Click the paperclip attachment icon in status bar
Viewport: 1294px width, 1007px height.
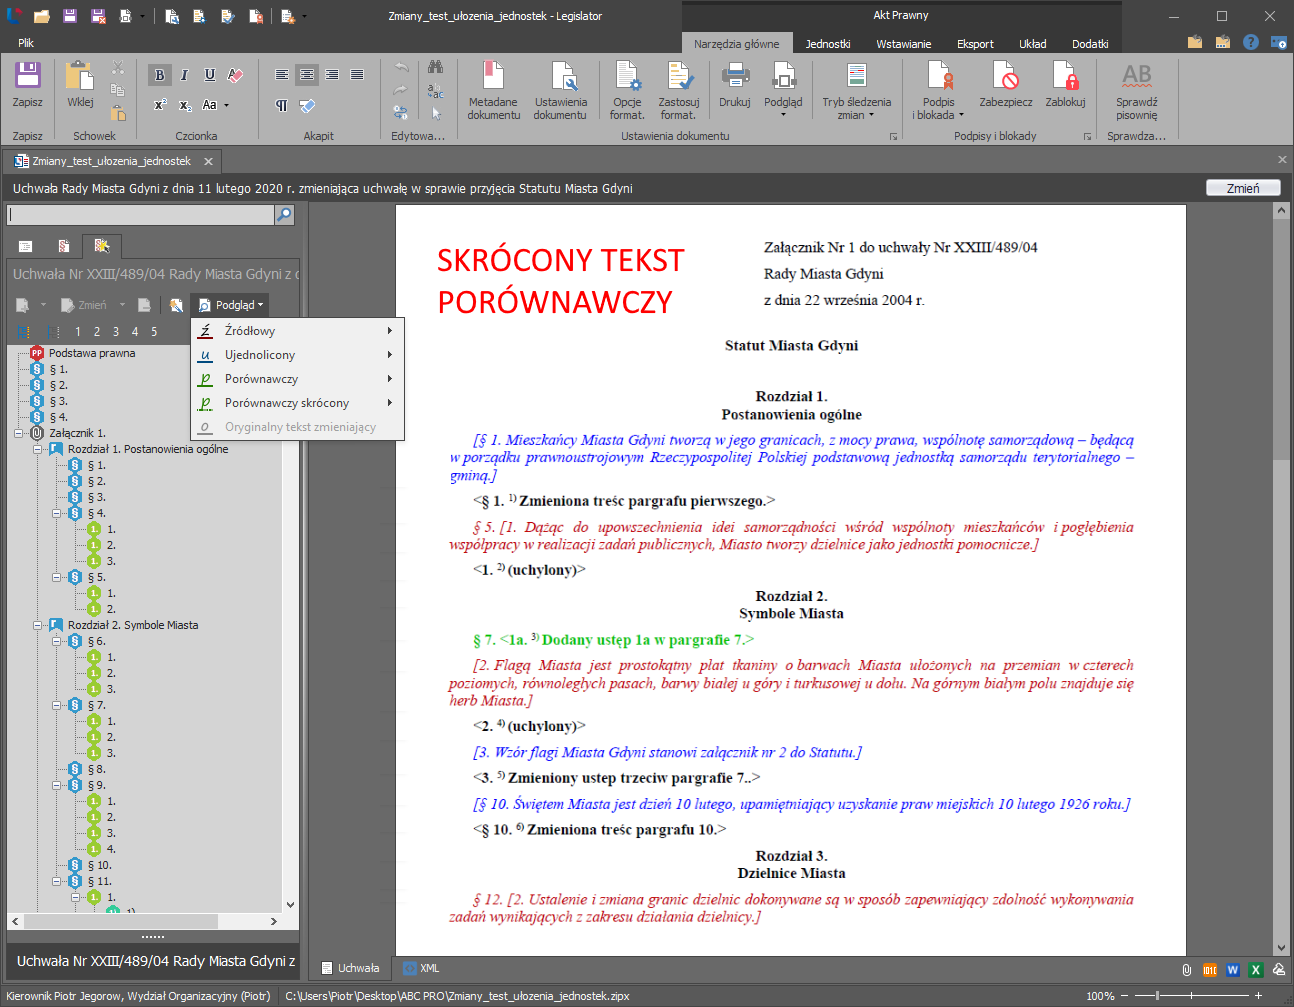pos(1186,969)
